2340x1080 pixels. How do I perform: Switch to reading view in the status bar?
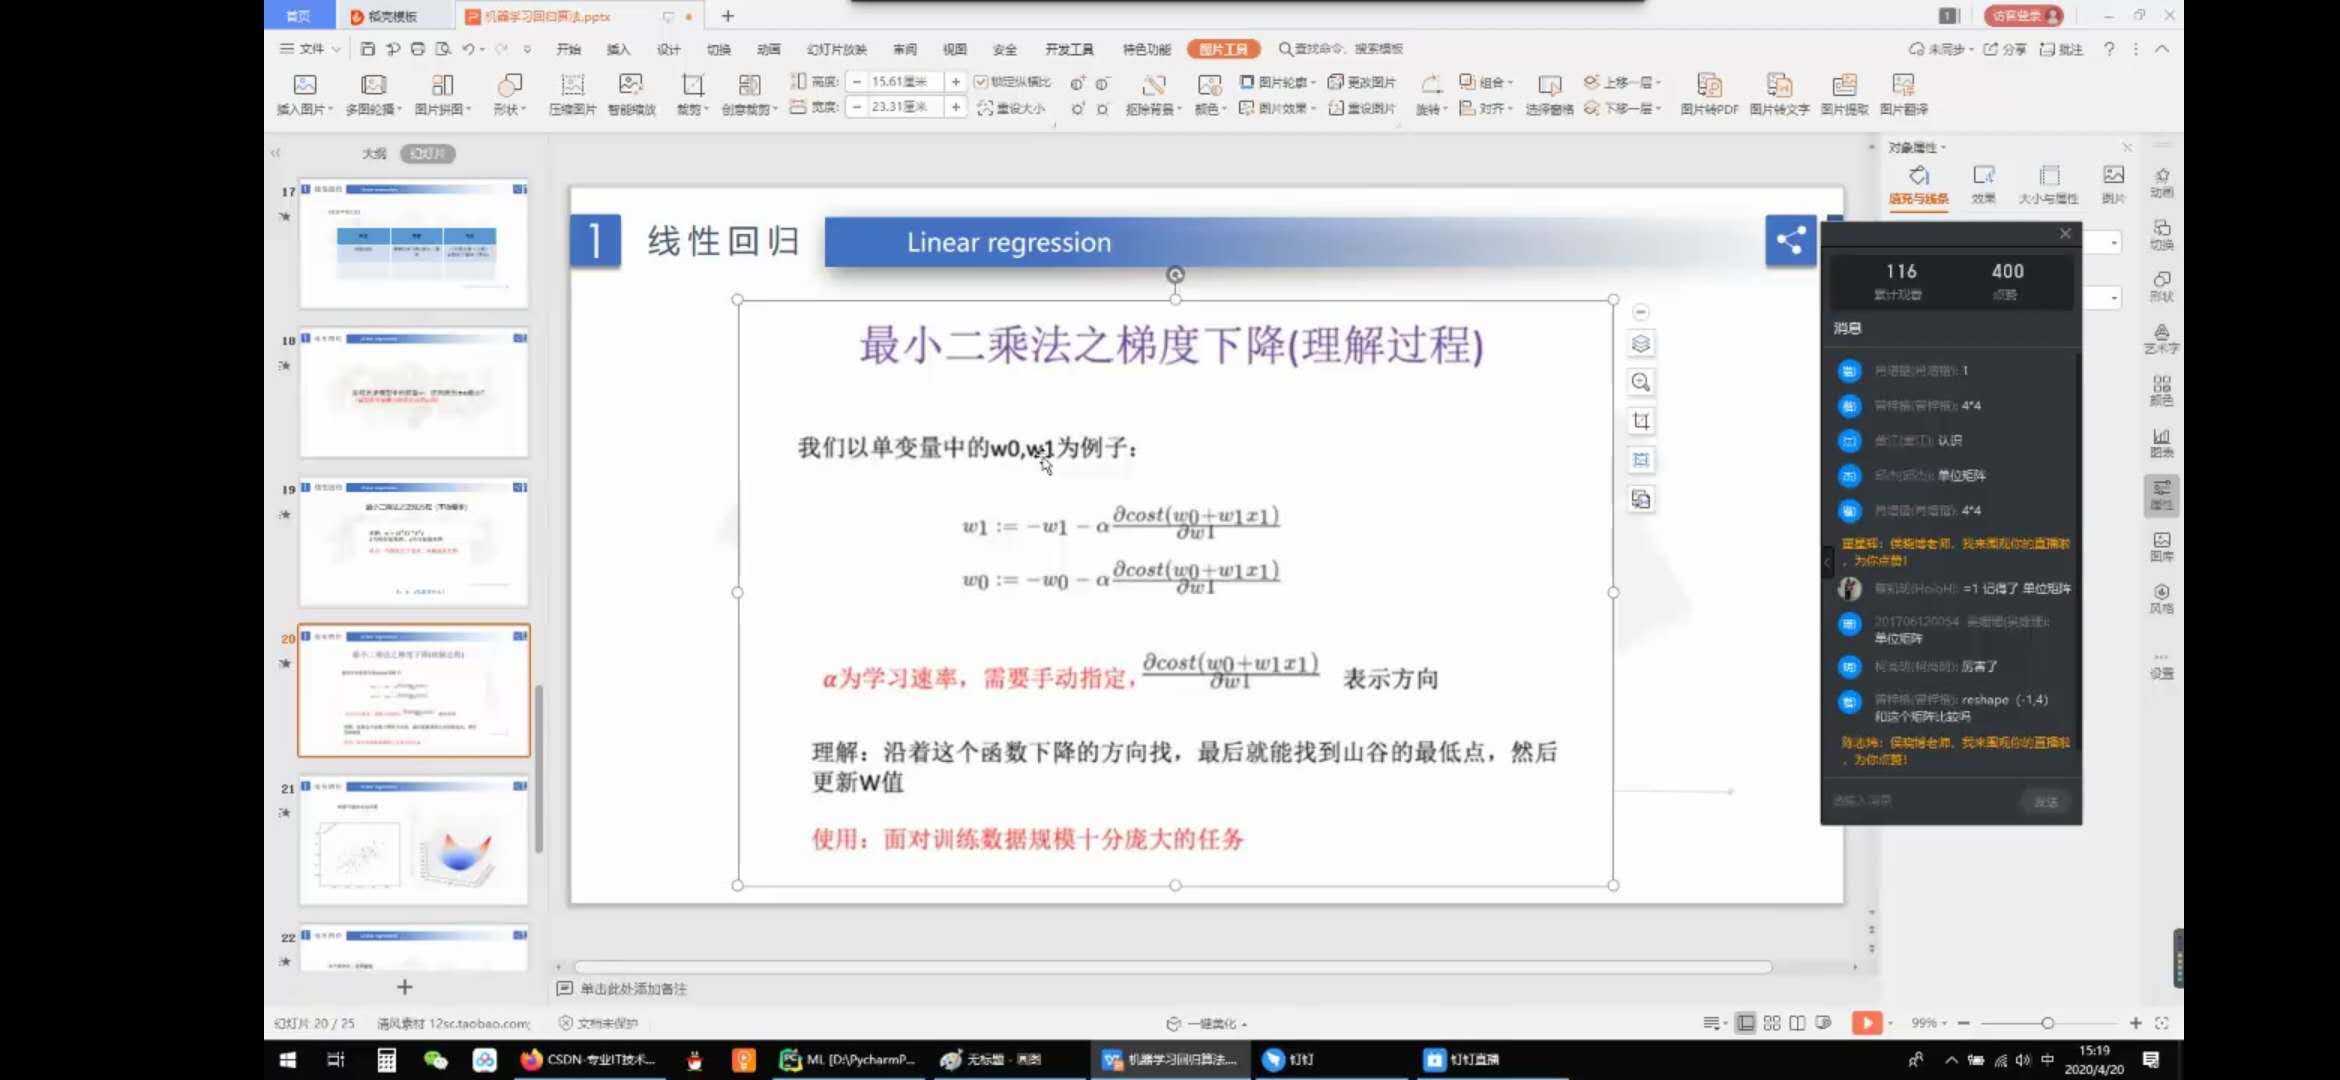(1797, 1023)
